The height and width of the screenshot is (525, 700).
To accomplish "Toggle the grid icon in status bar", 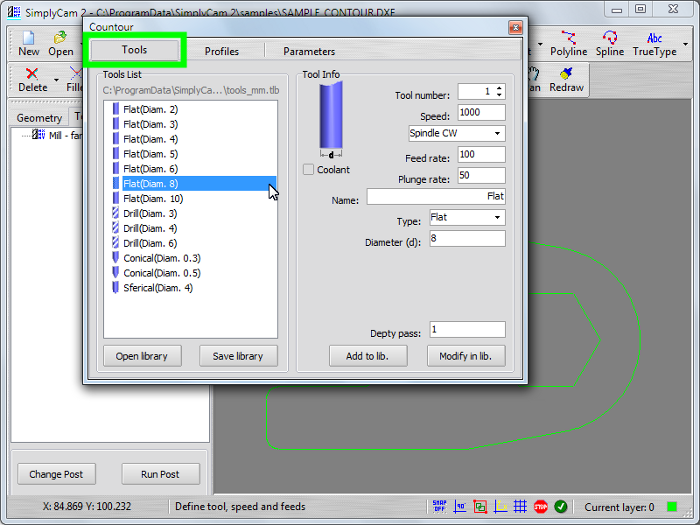I will 520,507.
